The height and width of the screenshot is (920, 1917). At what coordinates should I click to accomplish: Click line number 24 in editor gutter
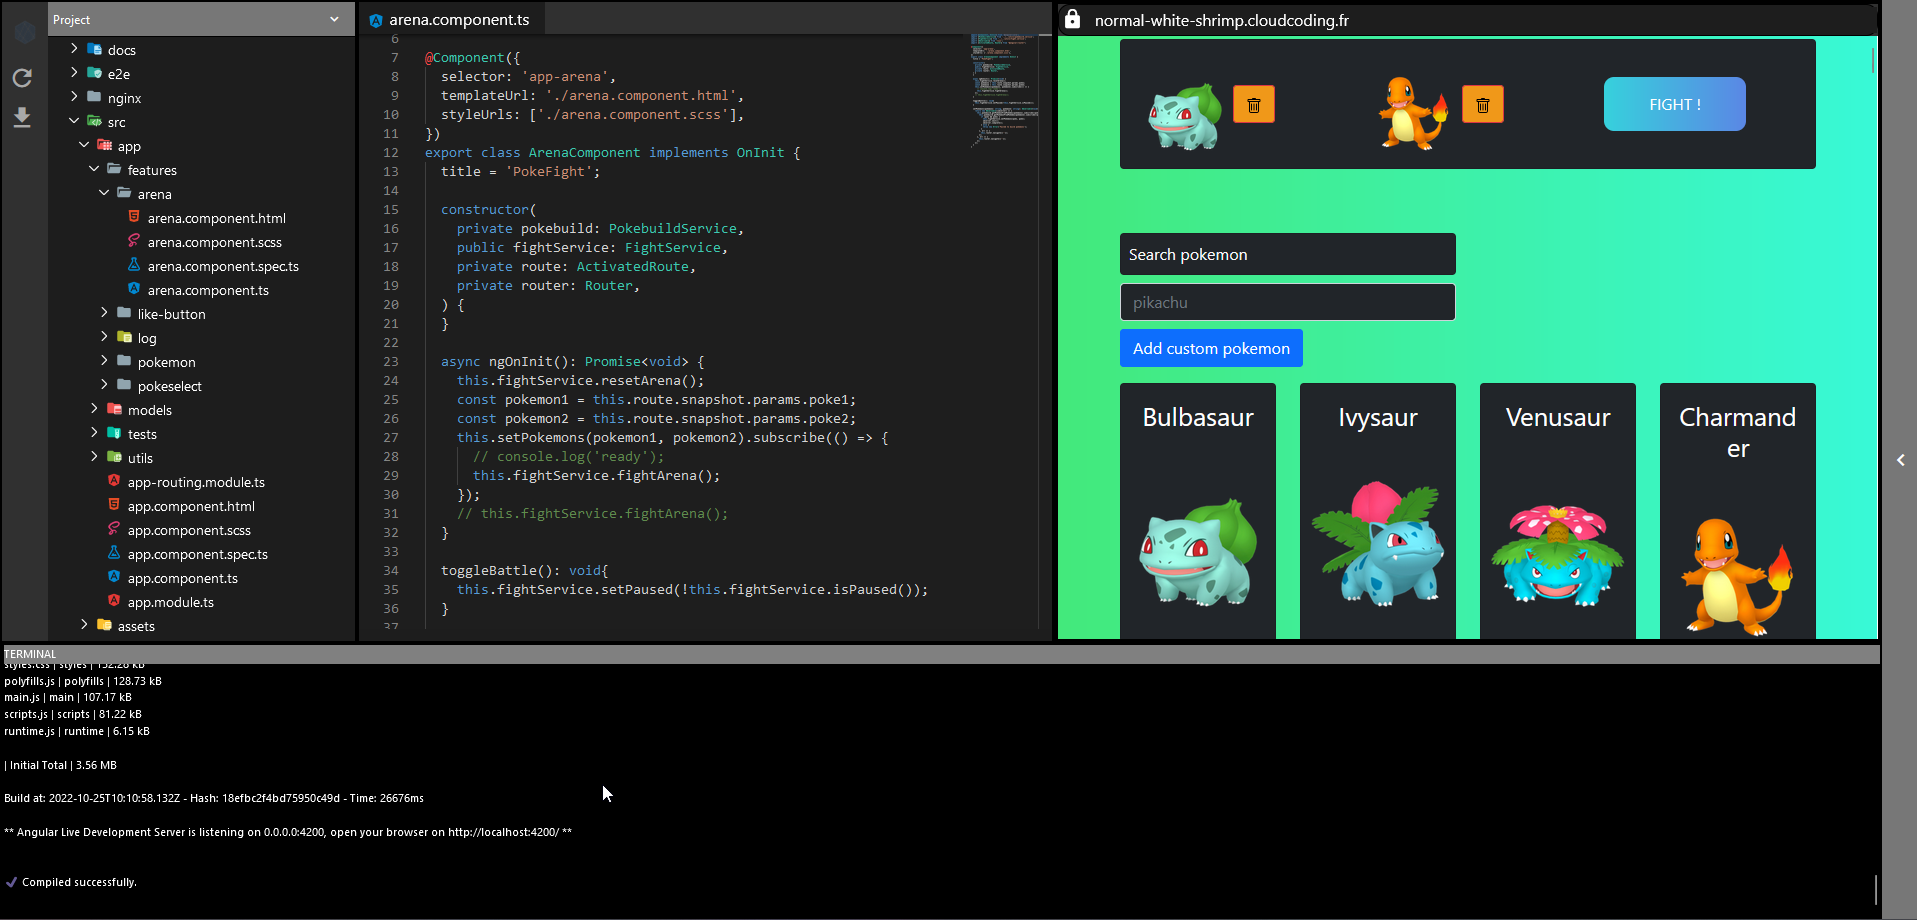pos(391,380)
